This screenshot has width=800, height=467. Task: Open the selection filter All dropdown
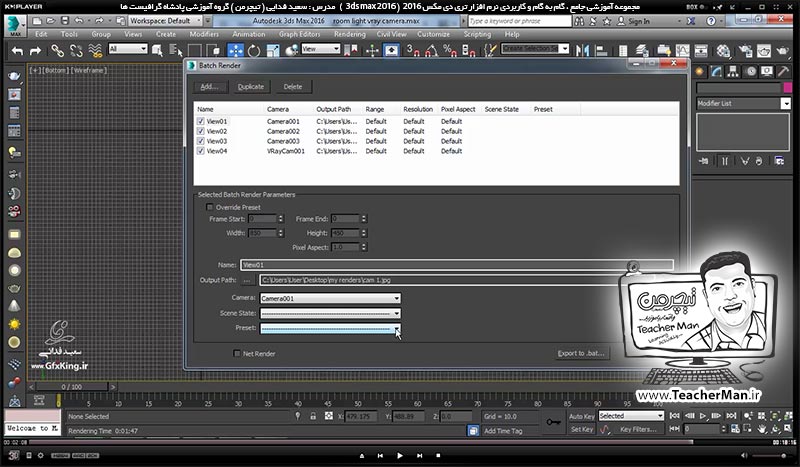point(128,49)
